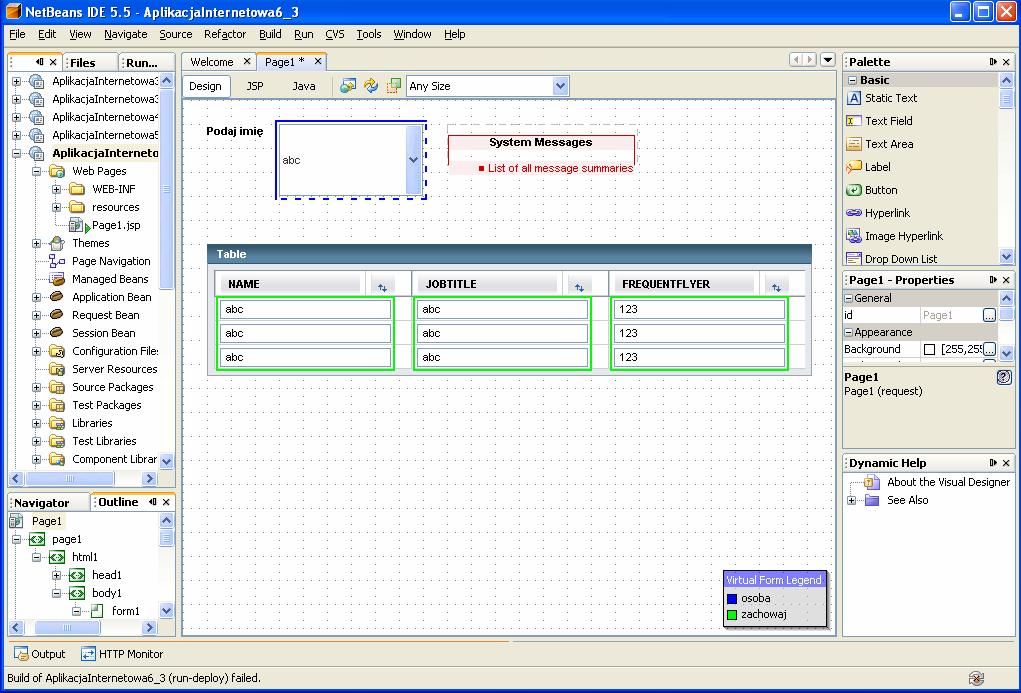
Task: Click the blue osoba legend swatch
Action: (732, 599)
